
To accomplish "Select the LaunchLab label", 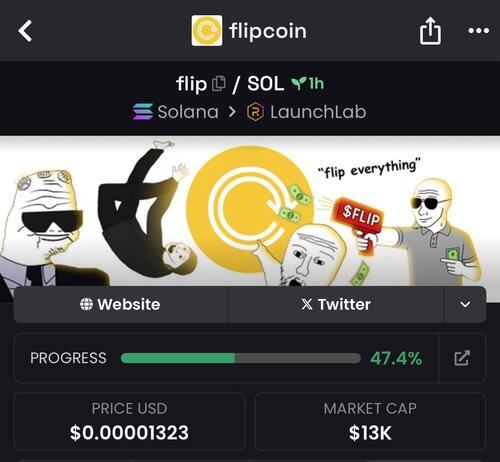I will 318,112.
